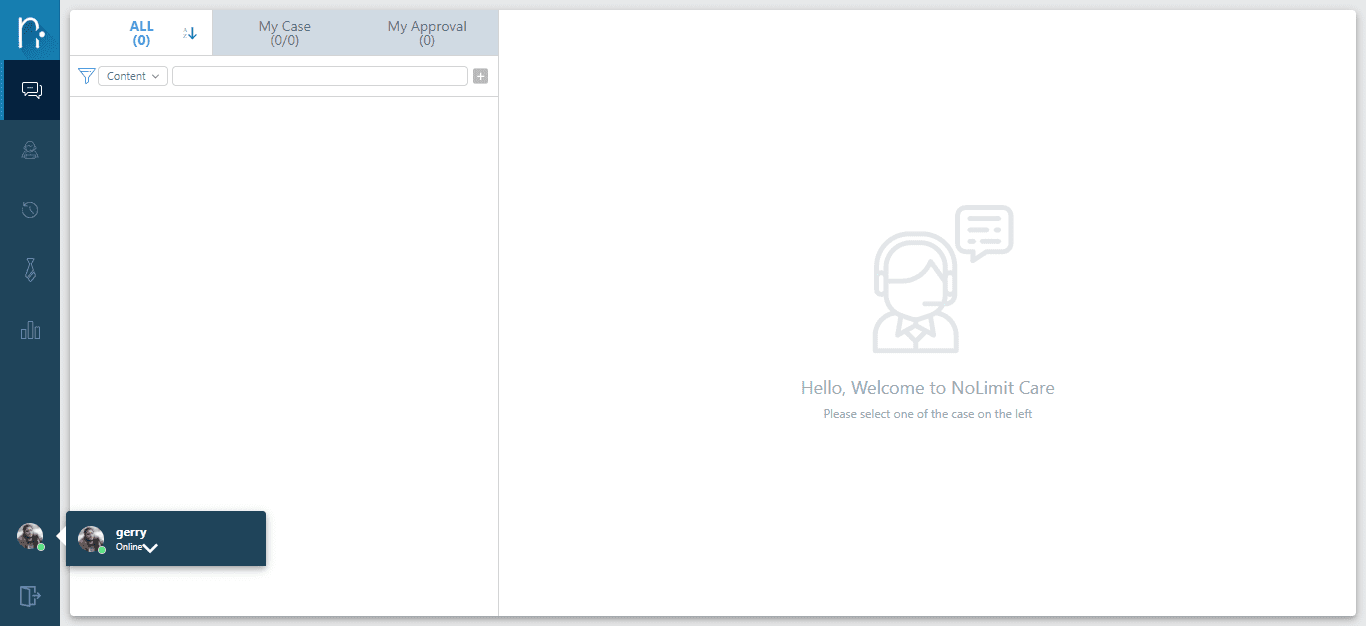This screenshot has width=1366, height=626.
Task: Switch to the ALL (0) tab
Action: 141,33
